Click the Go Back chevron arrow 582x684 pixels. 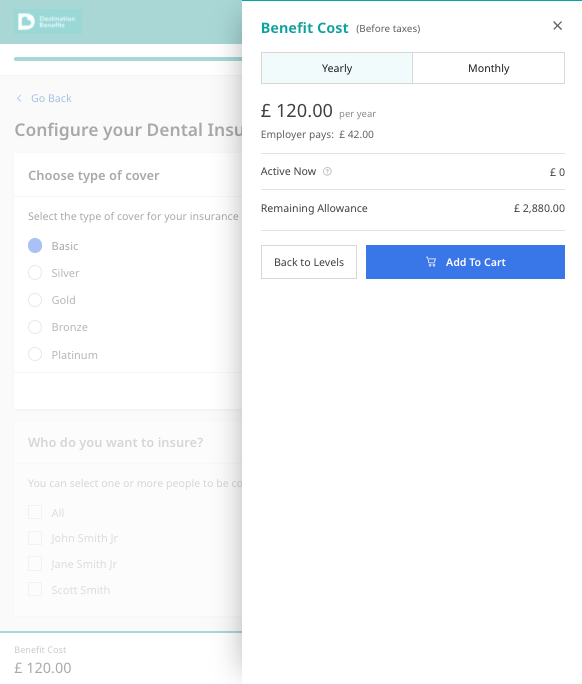[19, 98]
